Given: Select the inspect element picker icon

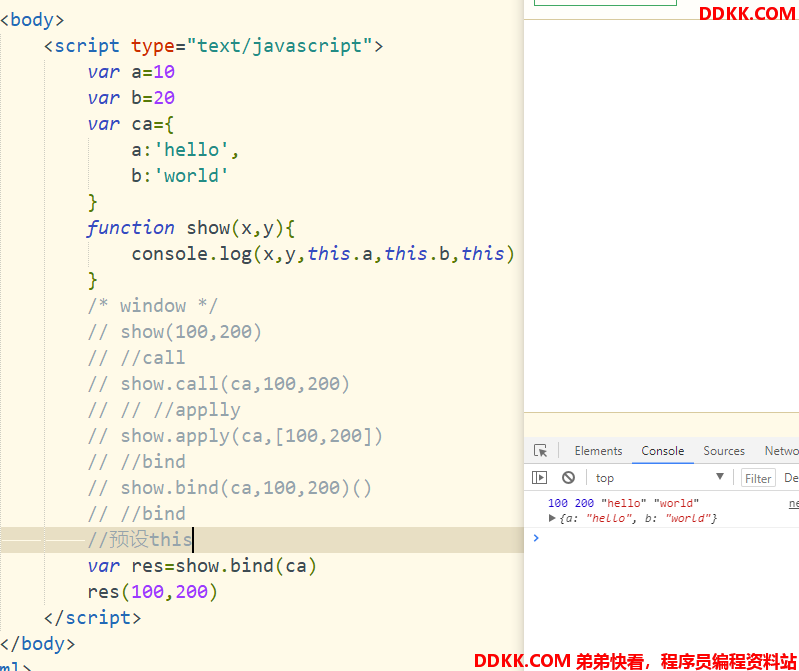Looking at the screenshot, I should [x=540, y=451].
